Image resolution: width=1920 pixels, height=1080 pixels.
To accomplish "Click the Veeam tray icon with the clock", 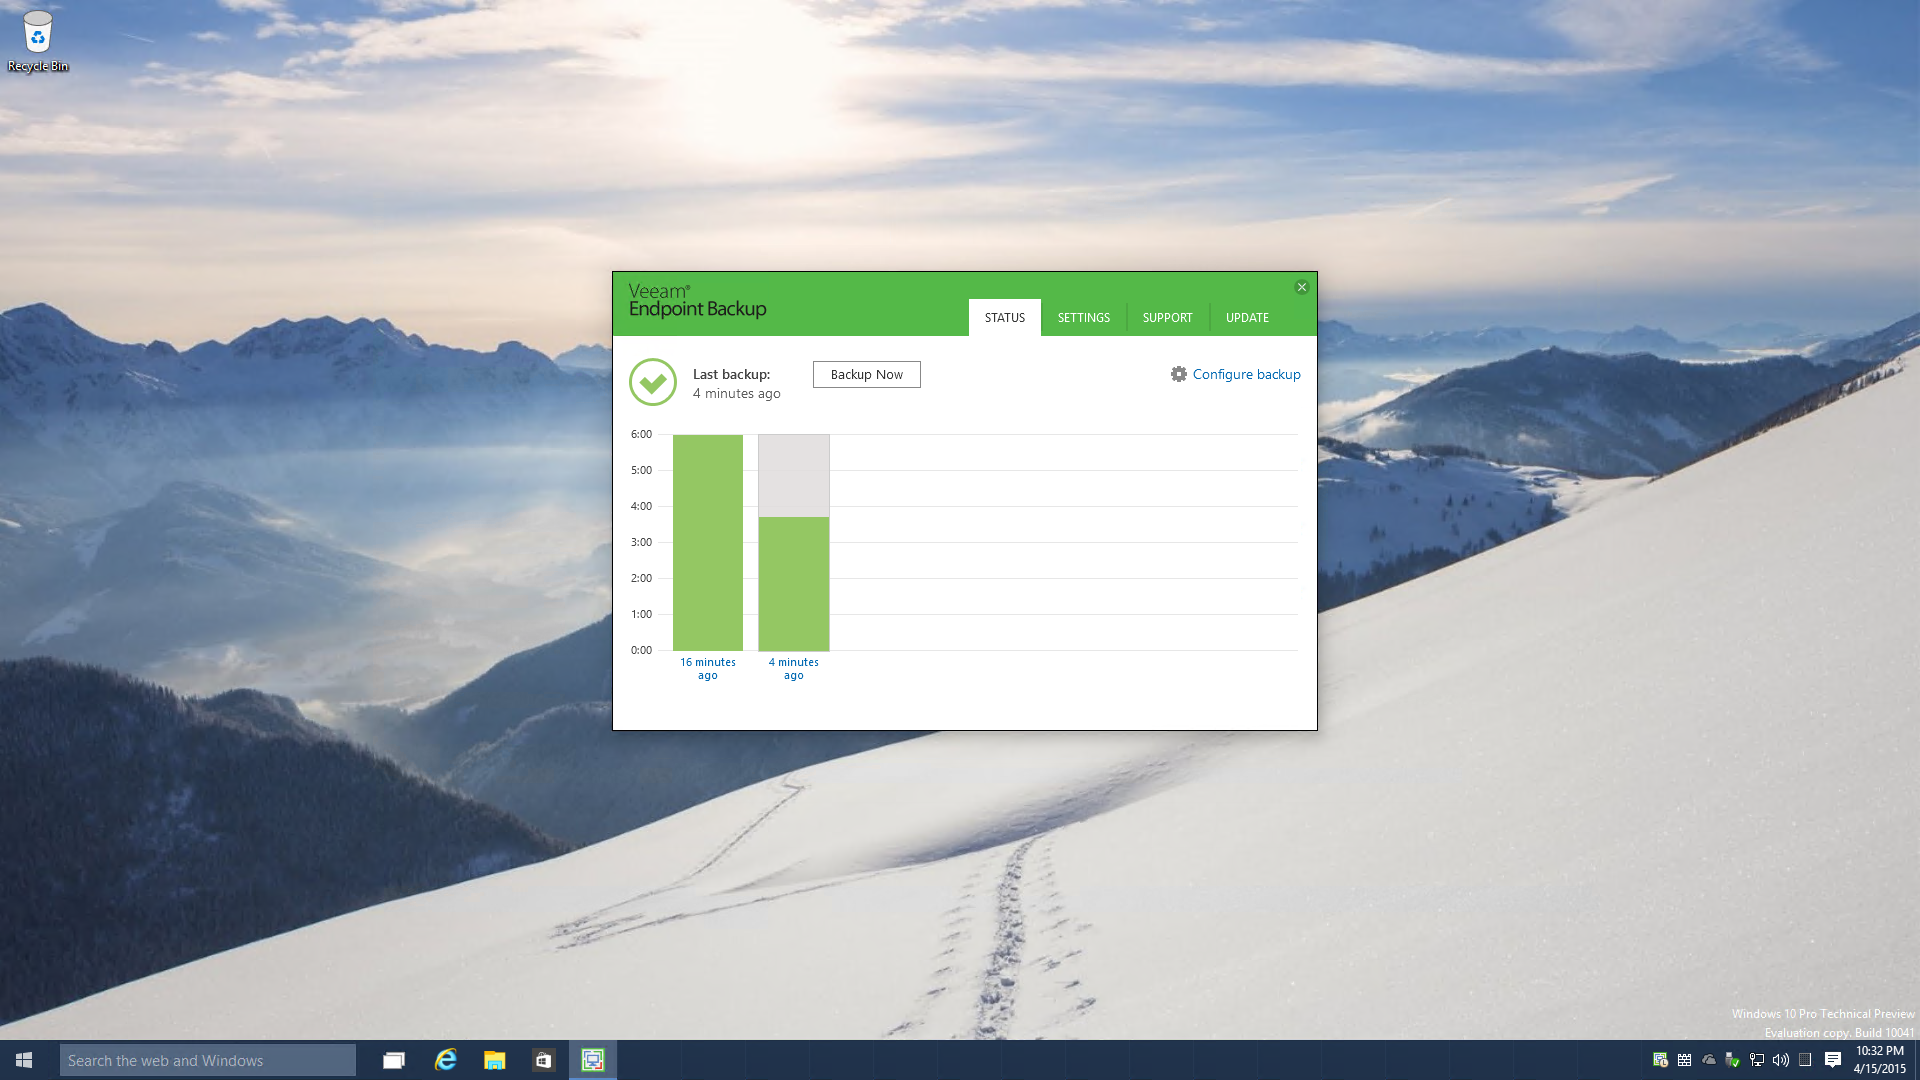I will (1660, 1060).
